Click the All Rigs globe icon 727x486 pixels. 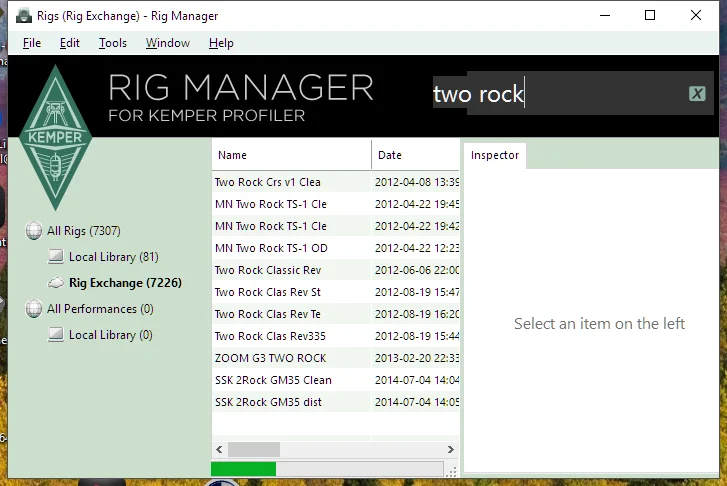(34, 232)
